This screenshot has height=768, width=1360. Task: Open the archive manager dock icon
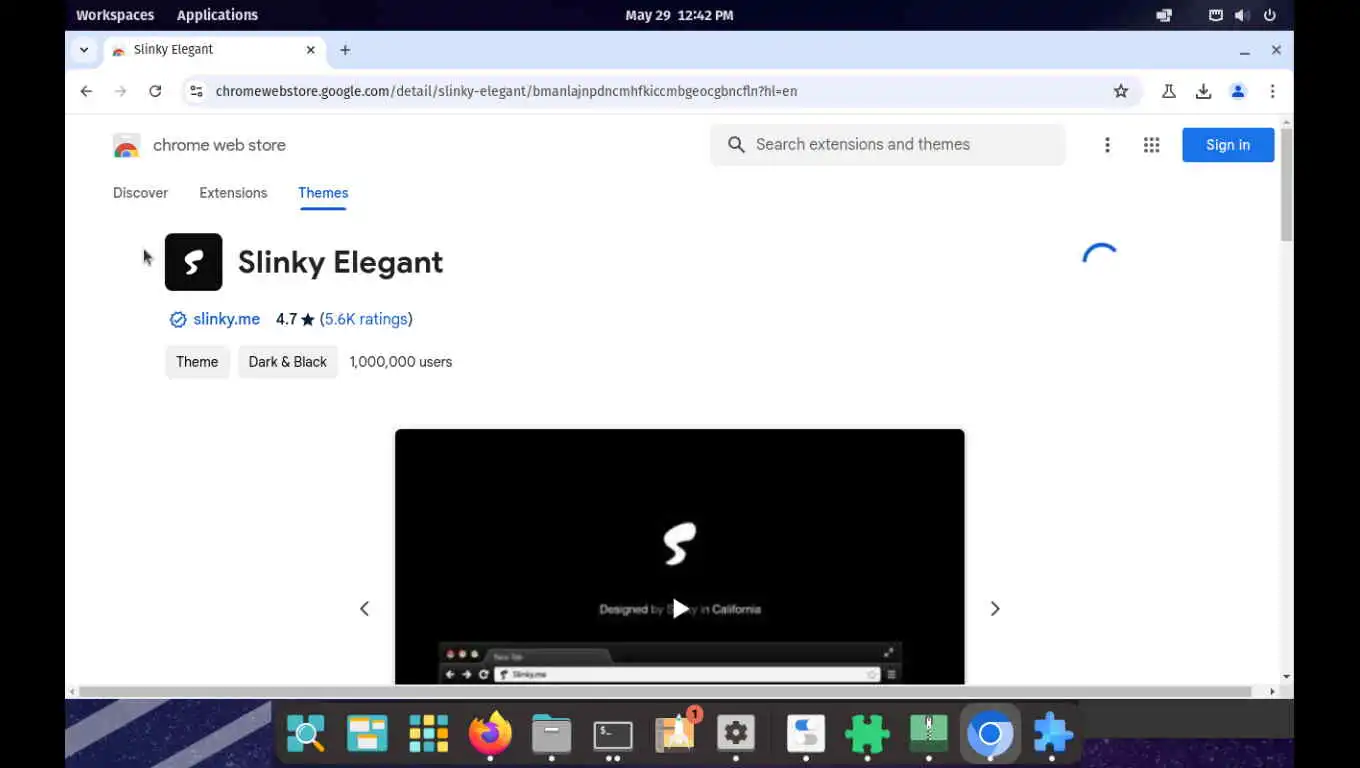pyautogui.click(x=929, y=735)
